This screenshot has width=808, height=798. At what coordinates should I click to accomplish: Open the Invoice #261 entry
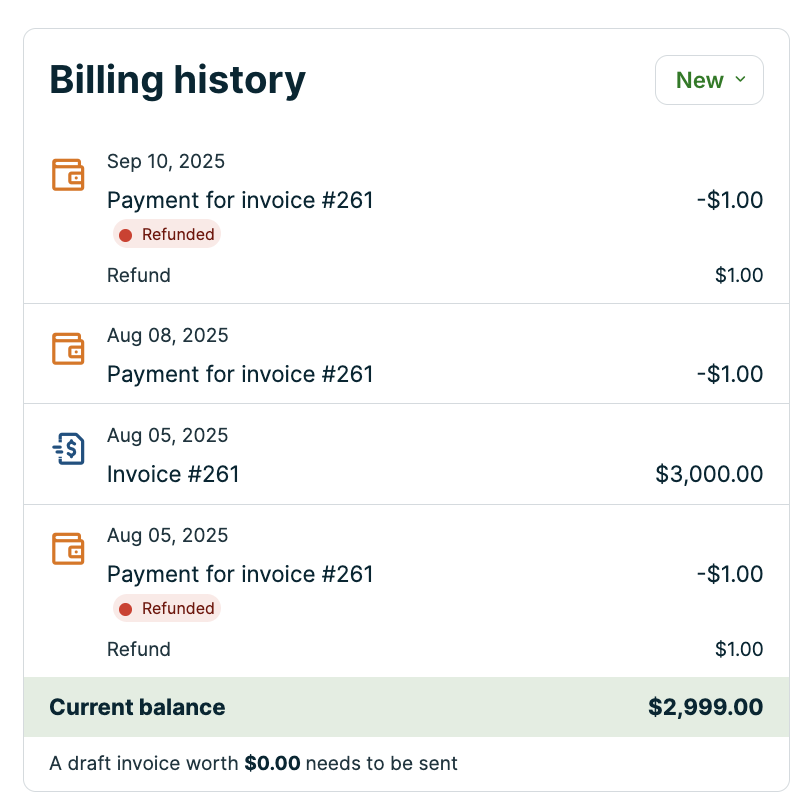pyautogui.click(x=173, y=474)
